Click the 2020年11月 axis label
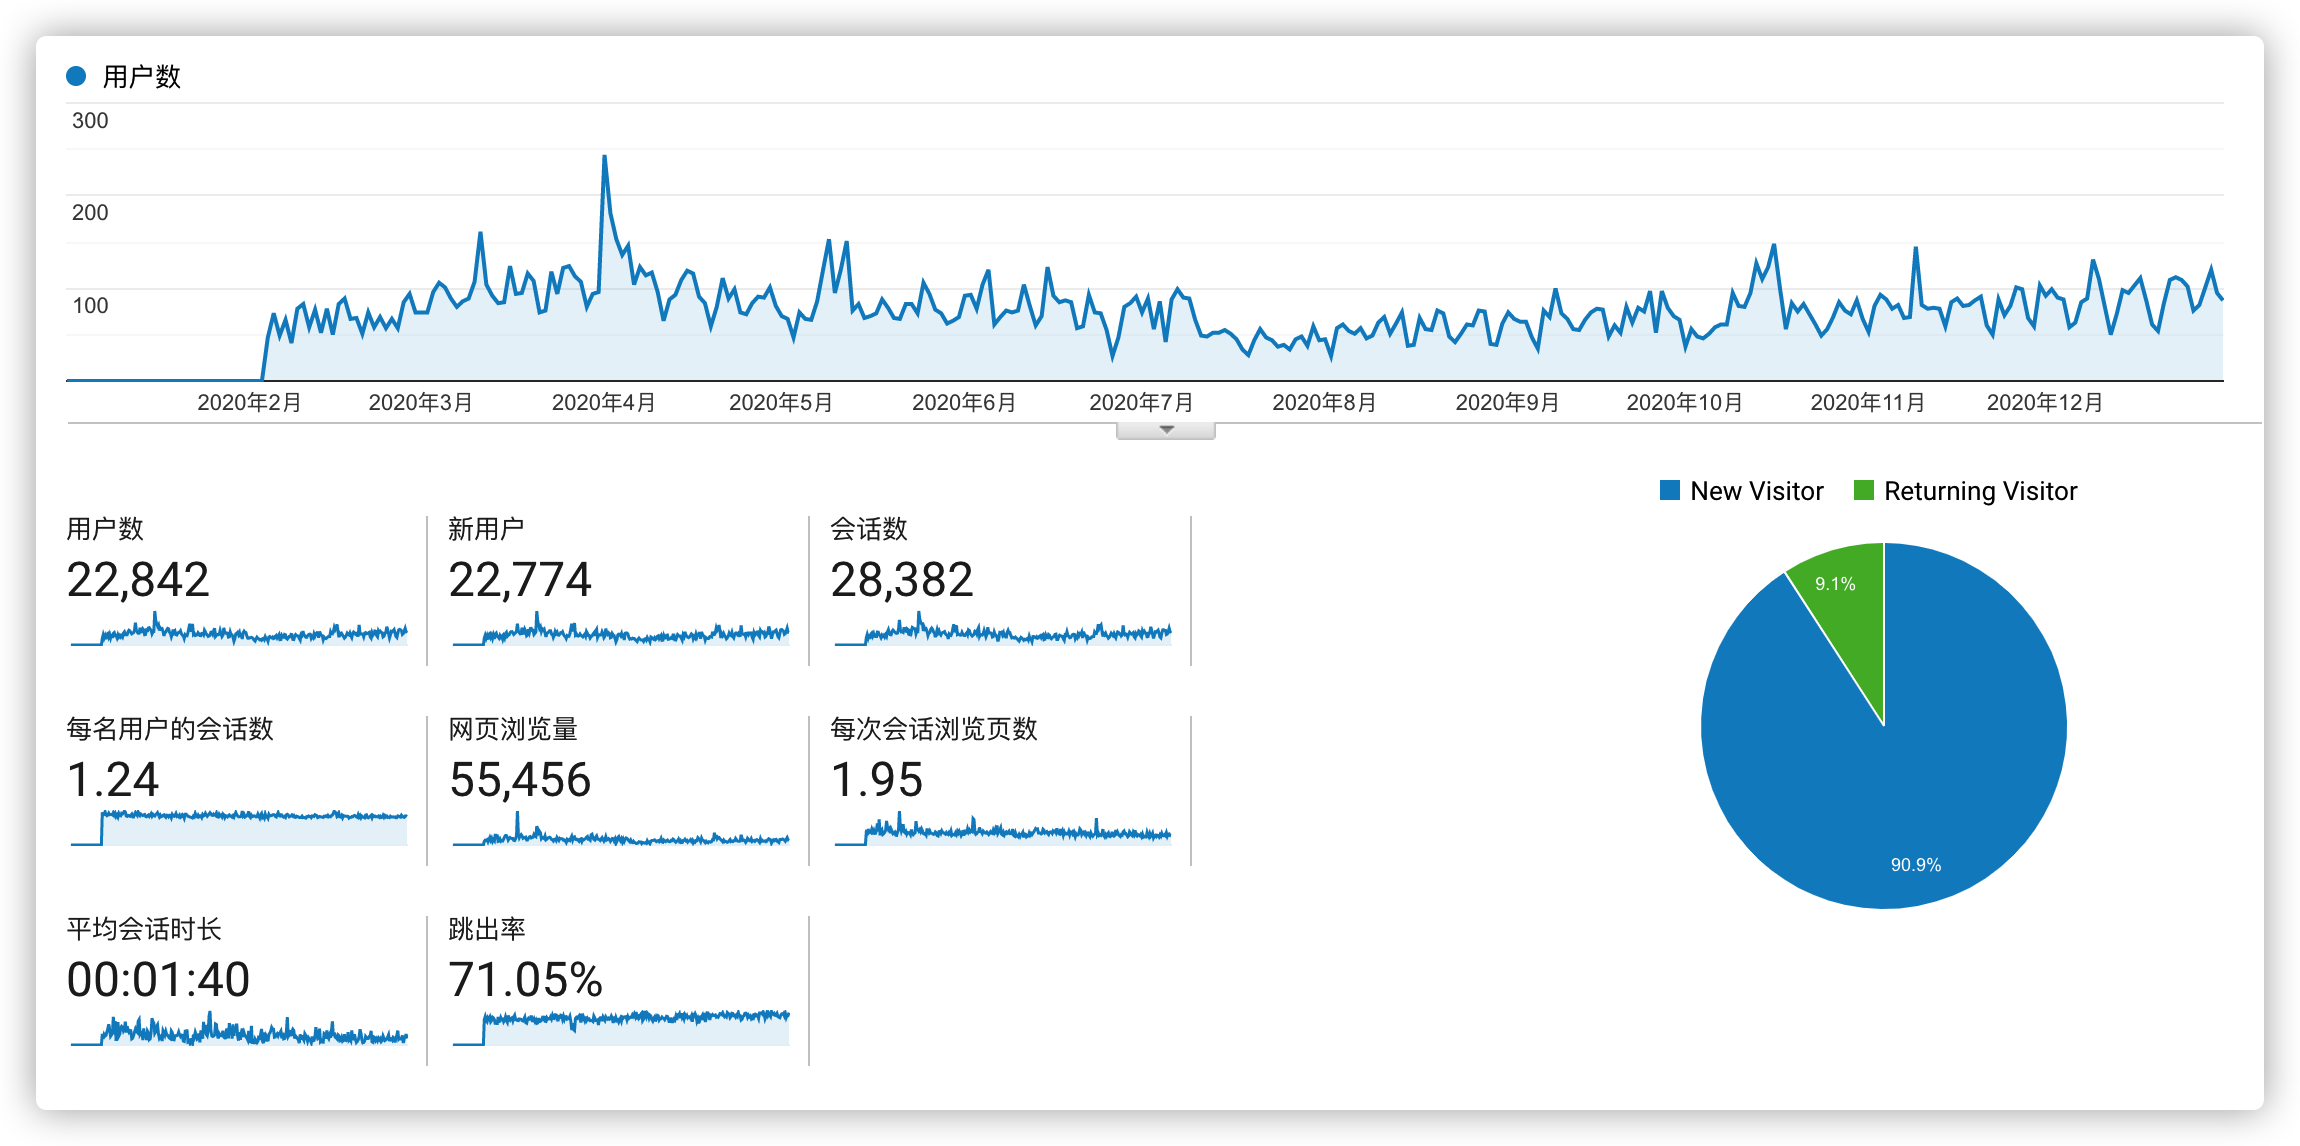Viewport: 2300px width, 1146px height. click(x=1867, y=402)
